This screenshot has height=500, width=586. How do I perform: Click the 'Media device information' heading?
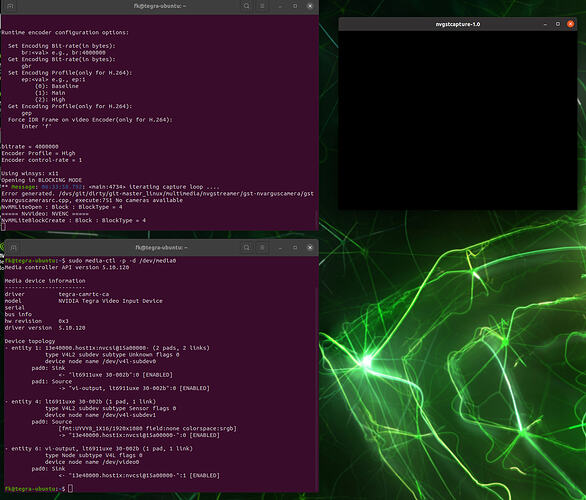(x=45, y=281)
